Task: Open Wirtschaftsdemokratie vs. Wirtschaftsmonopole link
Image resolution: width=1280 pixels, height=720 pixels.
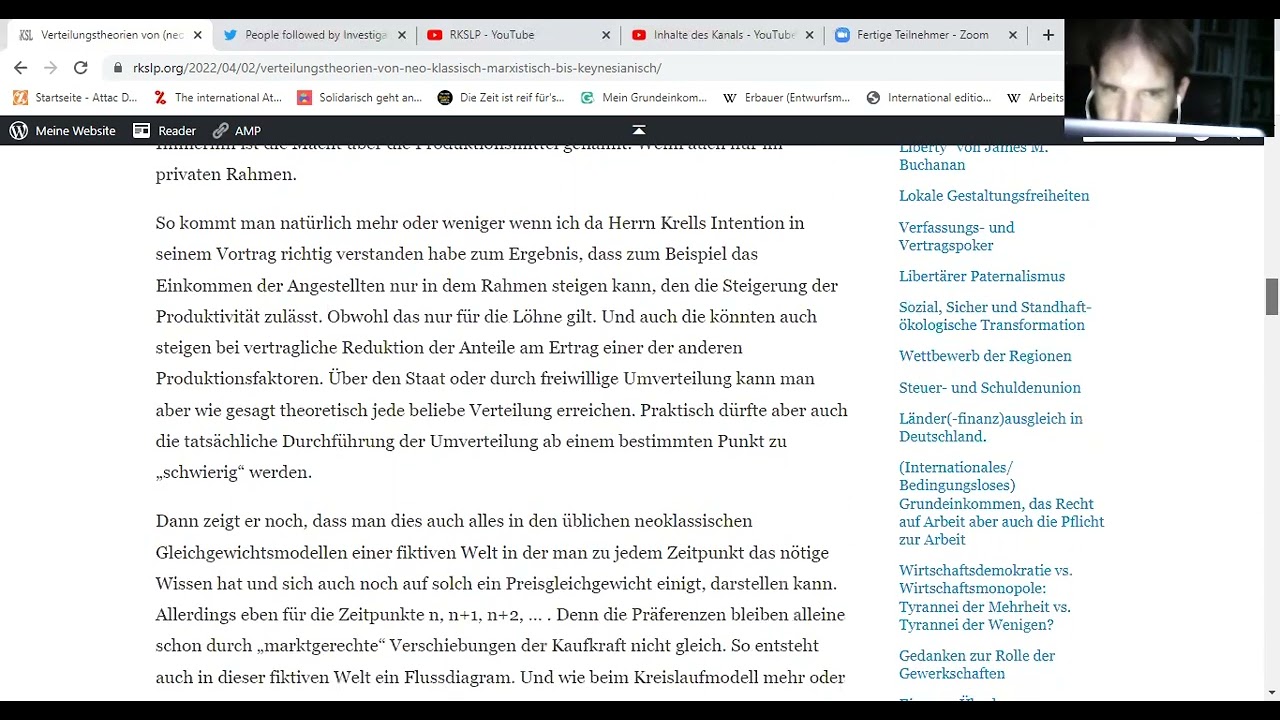Action: click(985, 597)
